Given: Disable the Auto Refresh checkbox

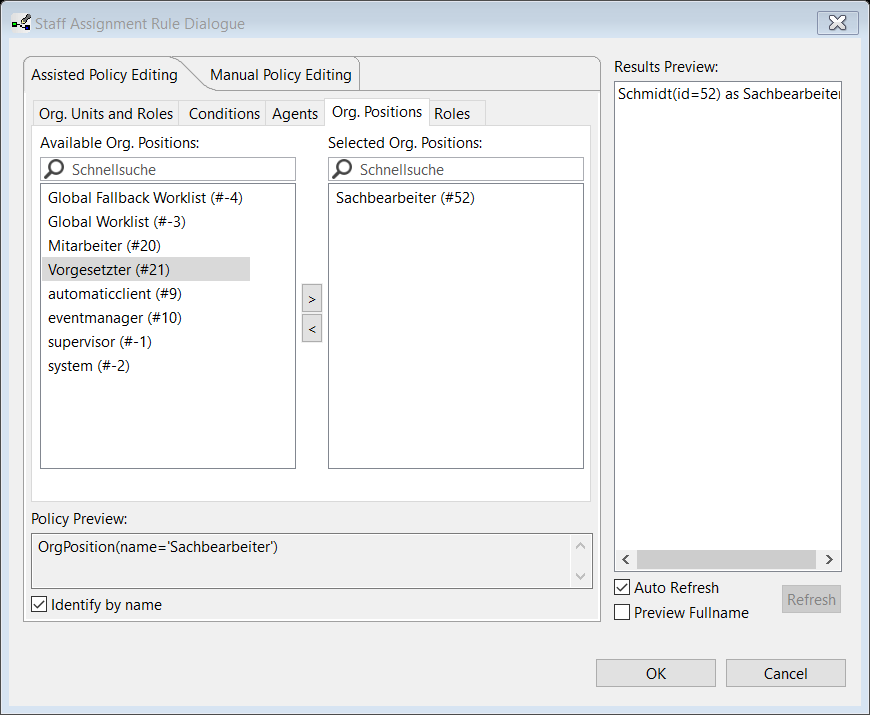Looking at the screenshot, I should click(x=622, y=588).
